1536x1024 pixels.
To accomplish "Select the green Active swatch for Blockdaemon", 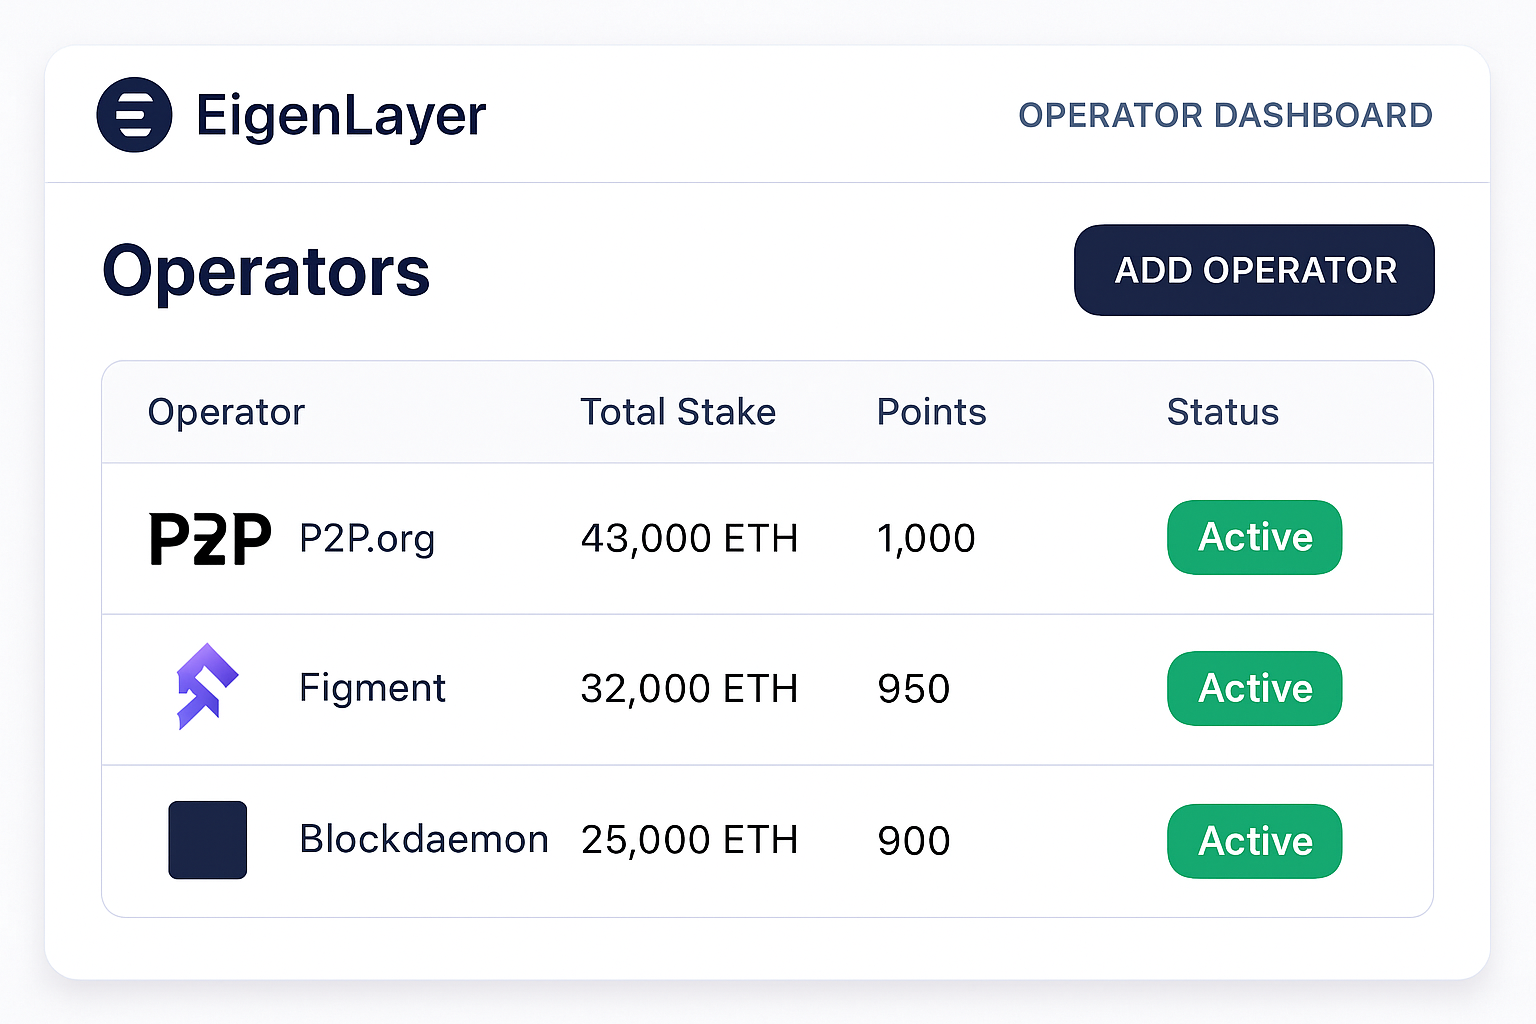I will 1255,841.
